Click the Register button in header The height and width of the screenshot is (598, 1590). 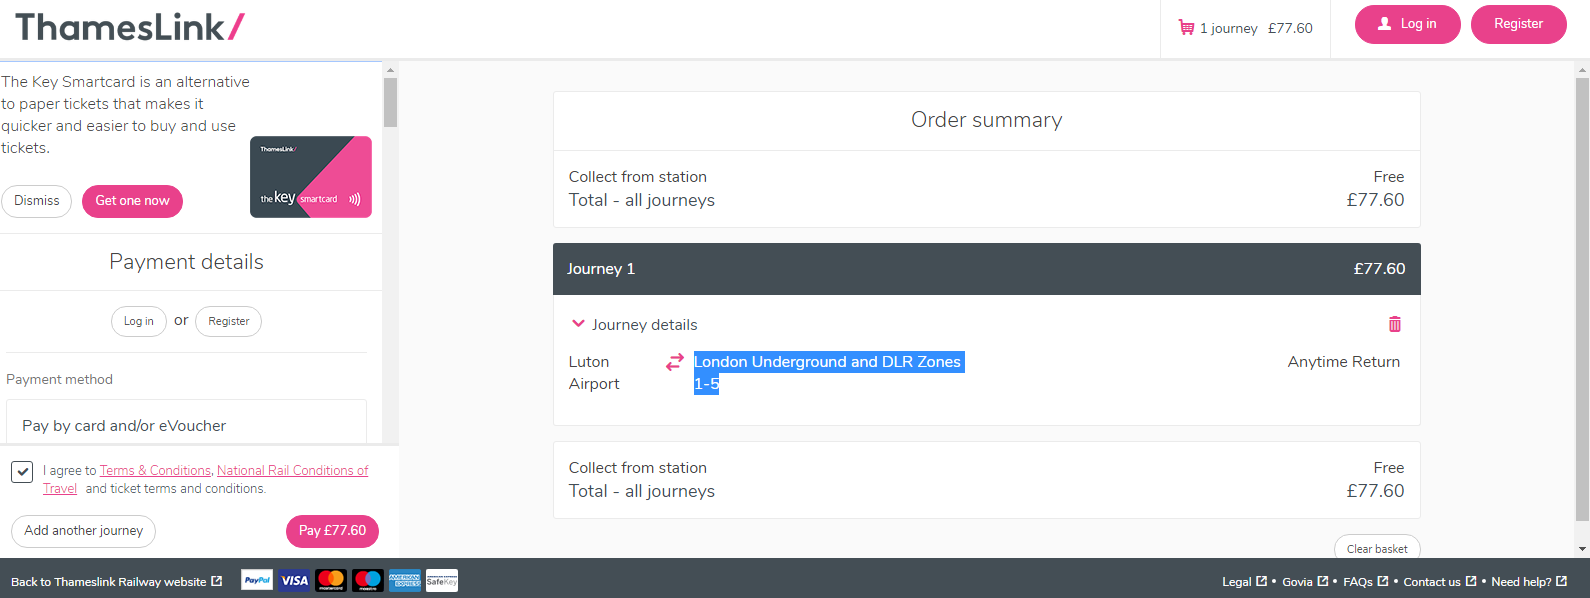point(1518,24)
